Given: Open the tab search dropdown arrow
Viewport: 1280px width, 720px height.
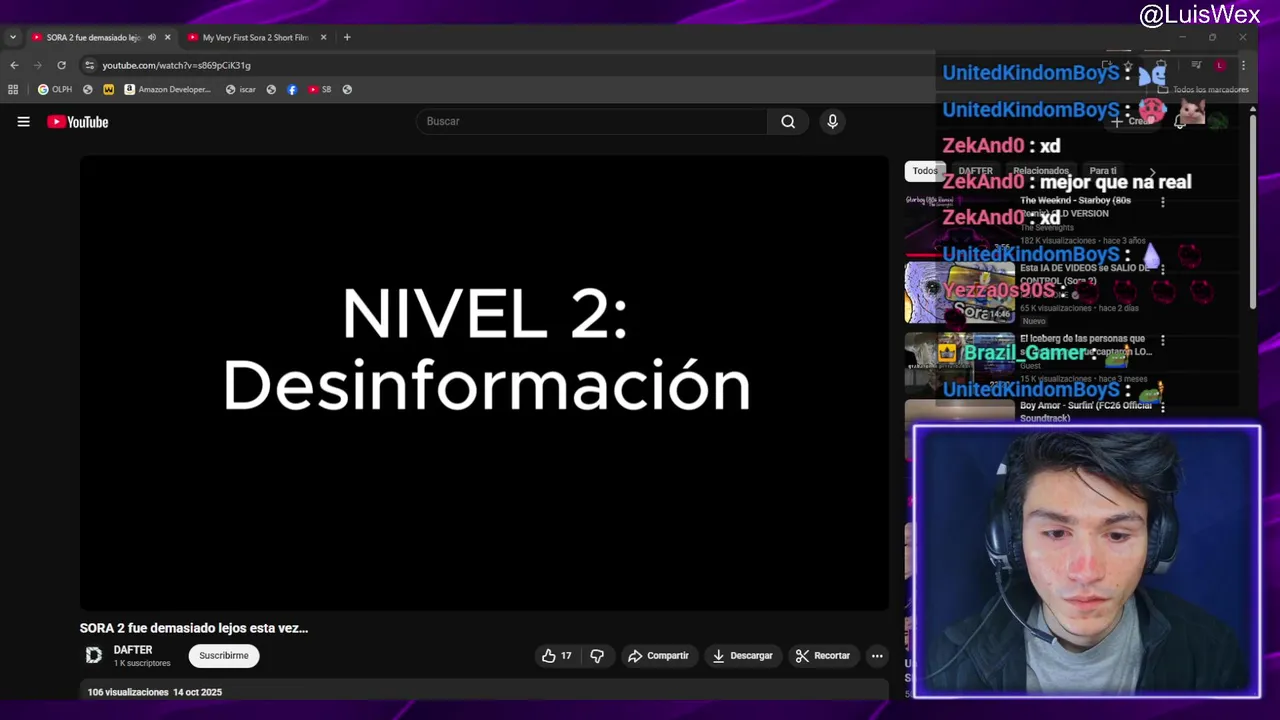Looking at the screenshot, I should coord(12,37).
